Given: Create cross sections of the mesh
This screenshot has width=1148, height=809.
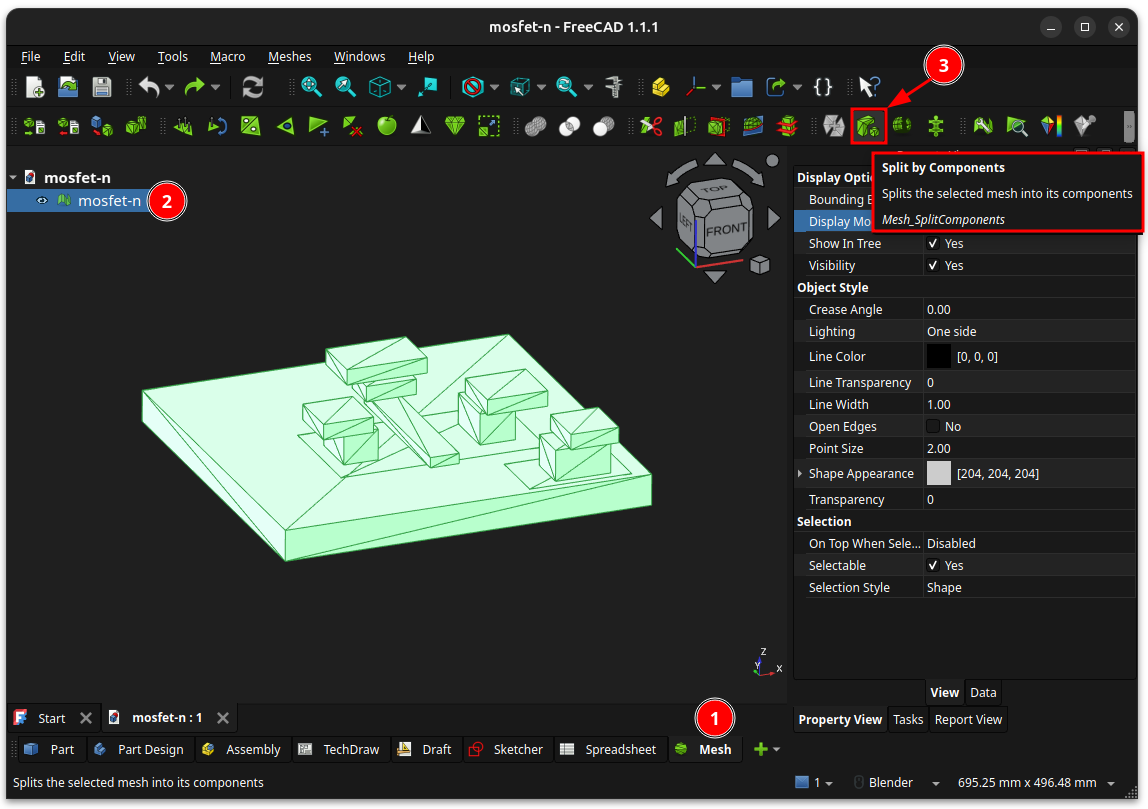Looking at the screenshot, I should (787, 126).
